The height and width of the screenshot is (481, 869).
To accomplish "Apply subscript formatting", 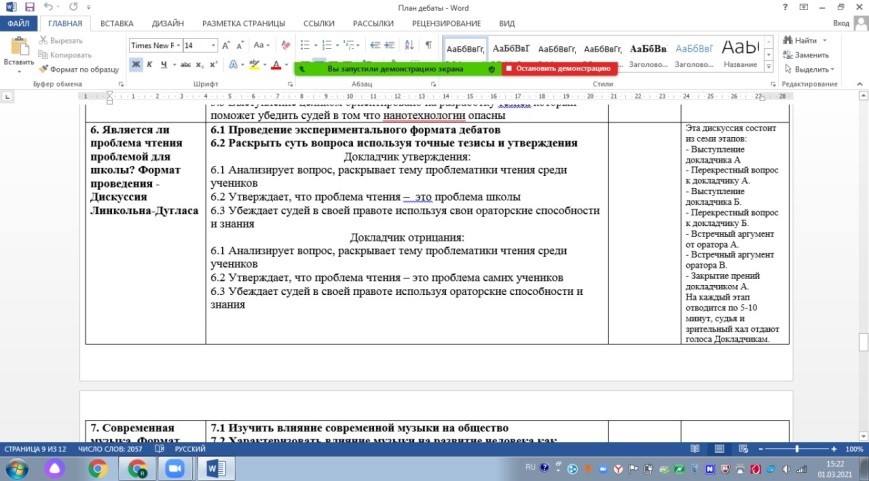I will [200, 65].
